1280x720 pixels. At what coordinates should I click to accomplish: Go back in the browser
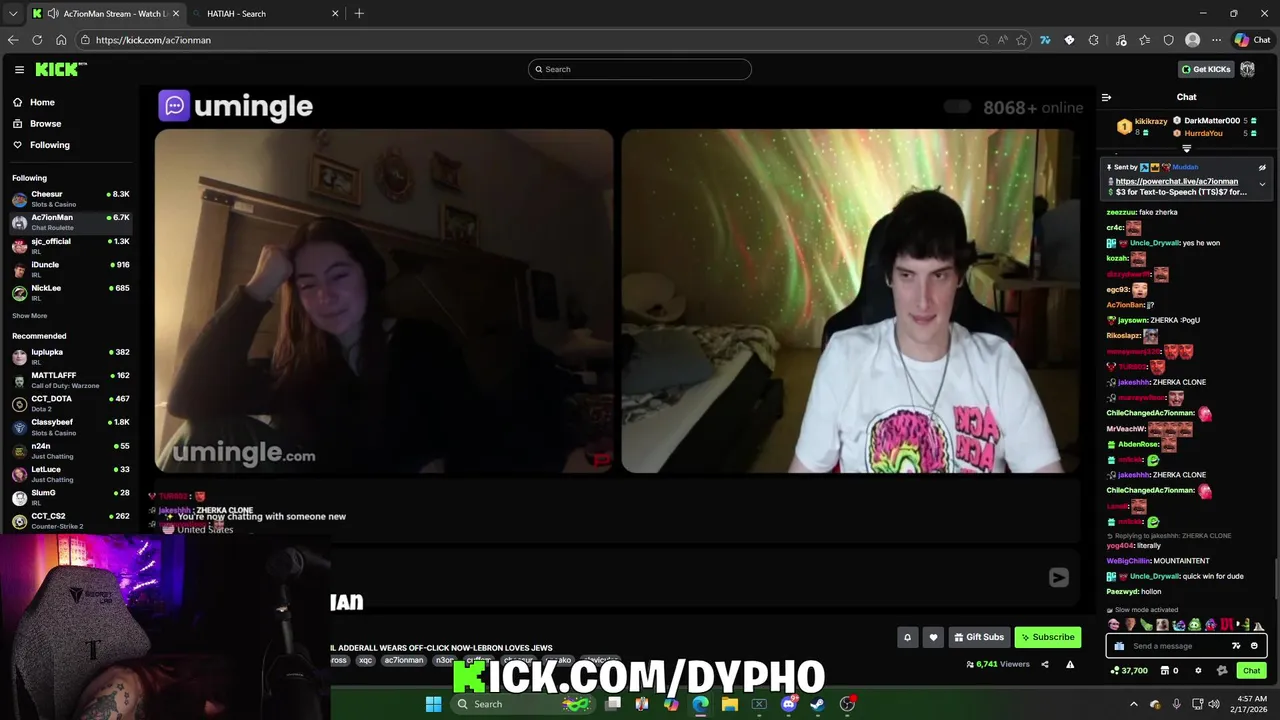click(13, 40)
